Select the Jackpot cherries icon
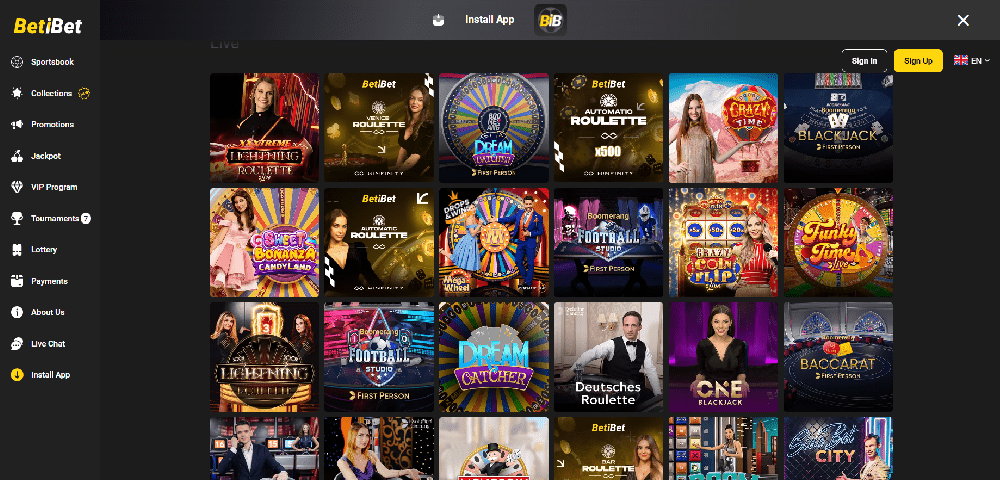 17,156
